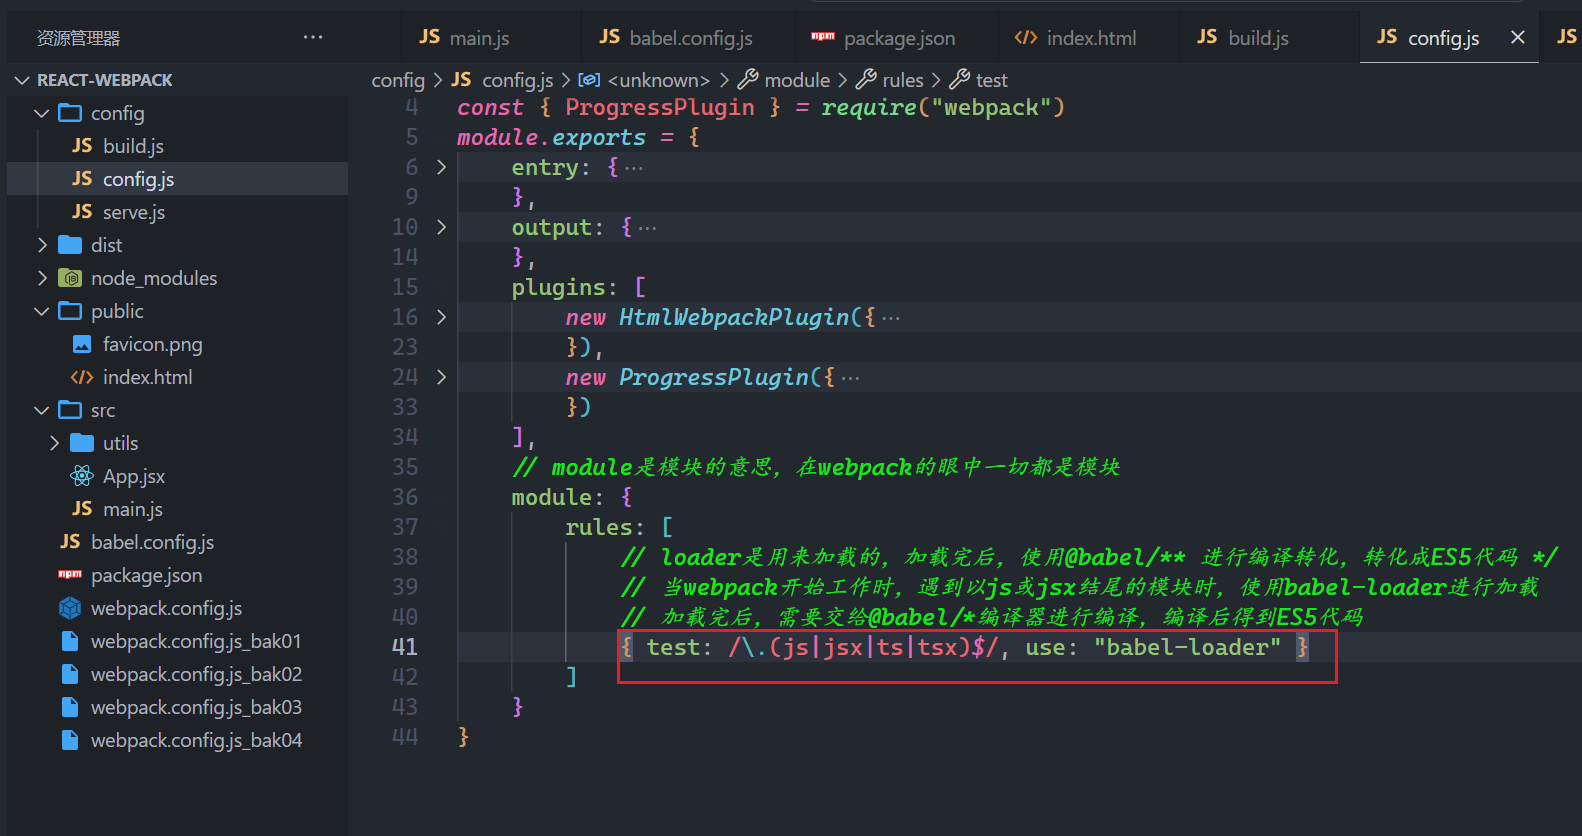The height and width of the screenshot is (836, 1582).
Task: Click the <unknown> breadcrumb symbol
Action: tap(645, 80)
